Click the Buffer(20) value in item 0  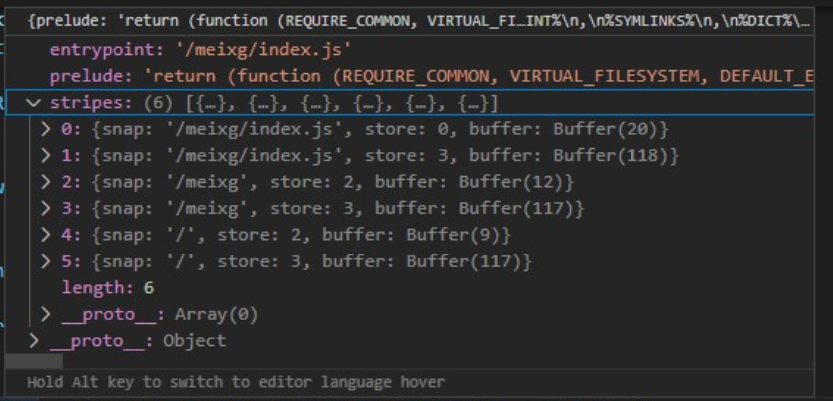(x=609, y=129)
